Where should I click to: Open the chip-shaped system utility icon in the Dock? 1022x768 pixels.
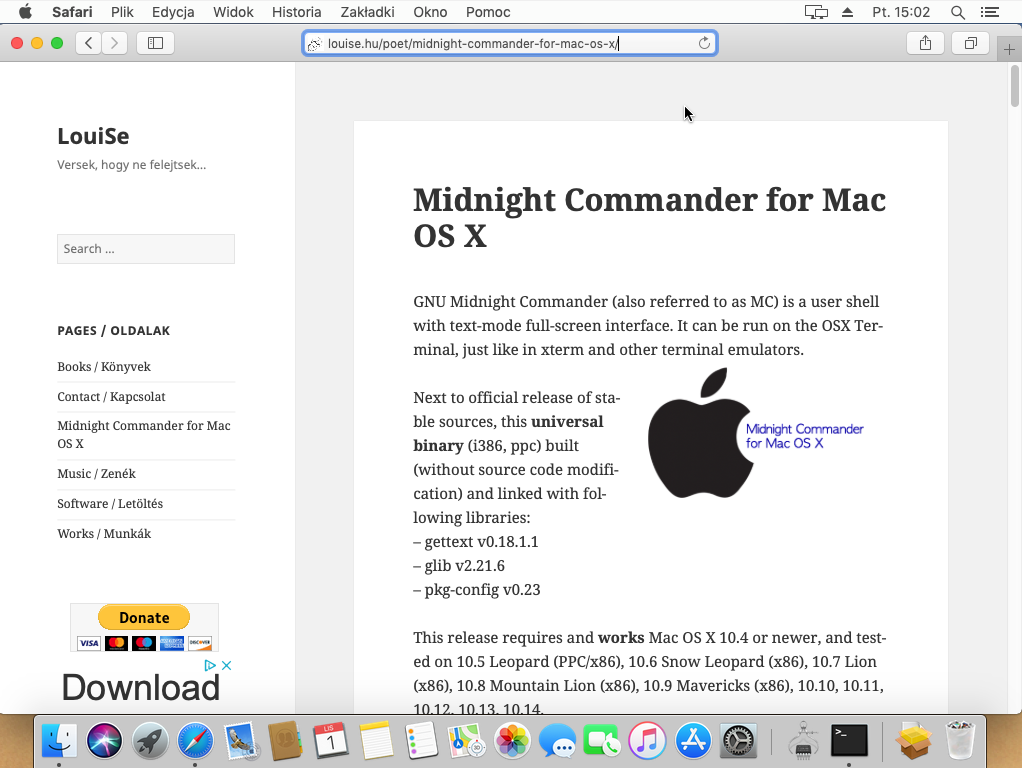pyautogui.click(x=803, y=741)
